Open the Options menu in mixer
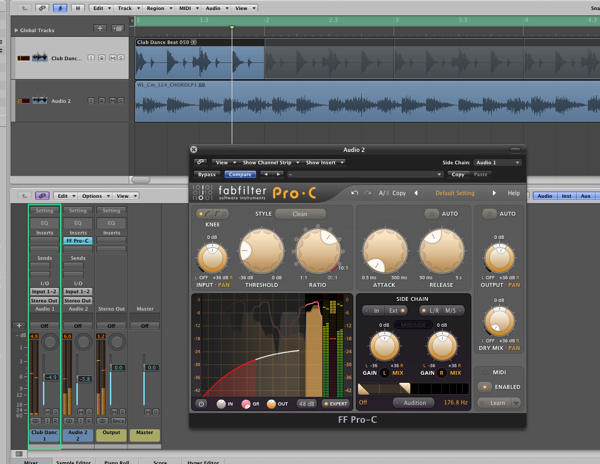The width and height of the screenshot is (600, 464). point(94,196)
